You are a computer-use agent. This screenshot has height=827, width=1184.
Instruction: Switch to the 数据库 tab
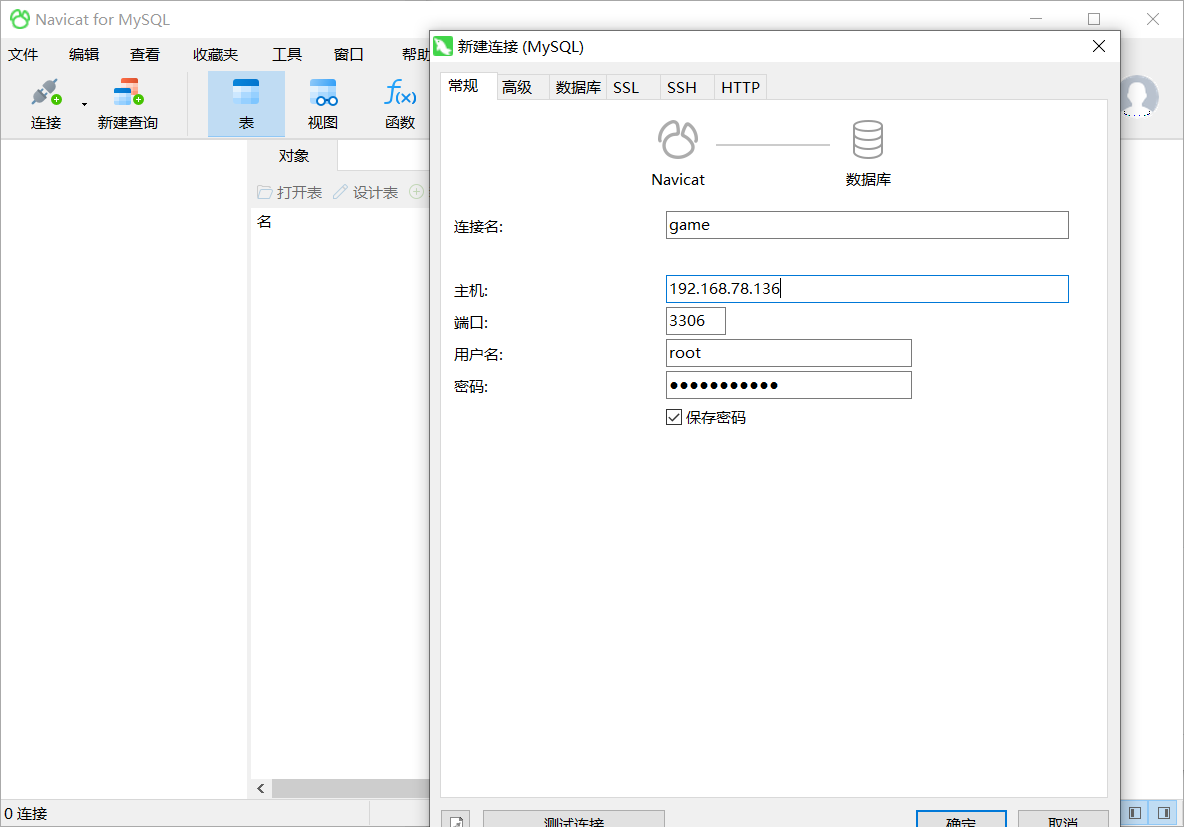coord(578,88)
